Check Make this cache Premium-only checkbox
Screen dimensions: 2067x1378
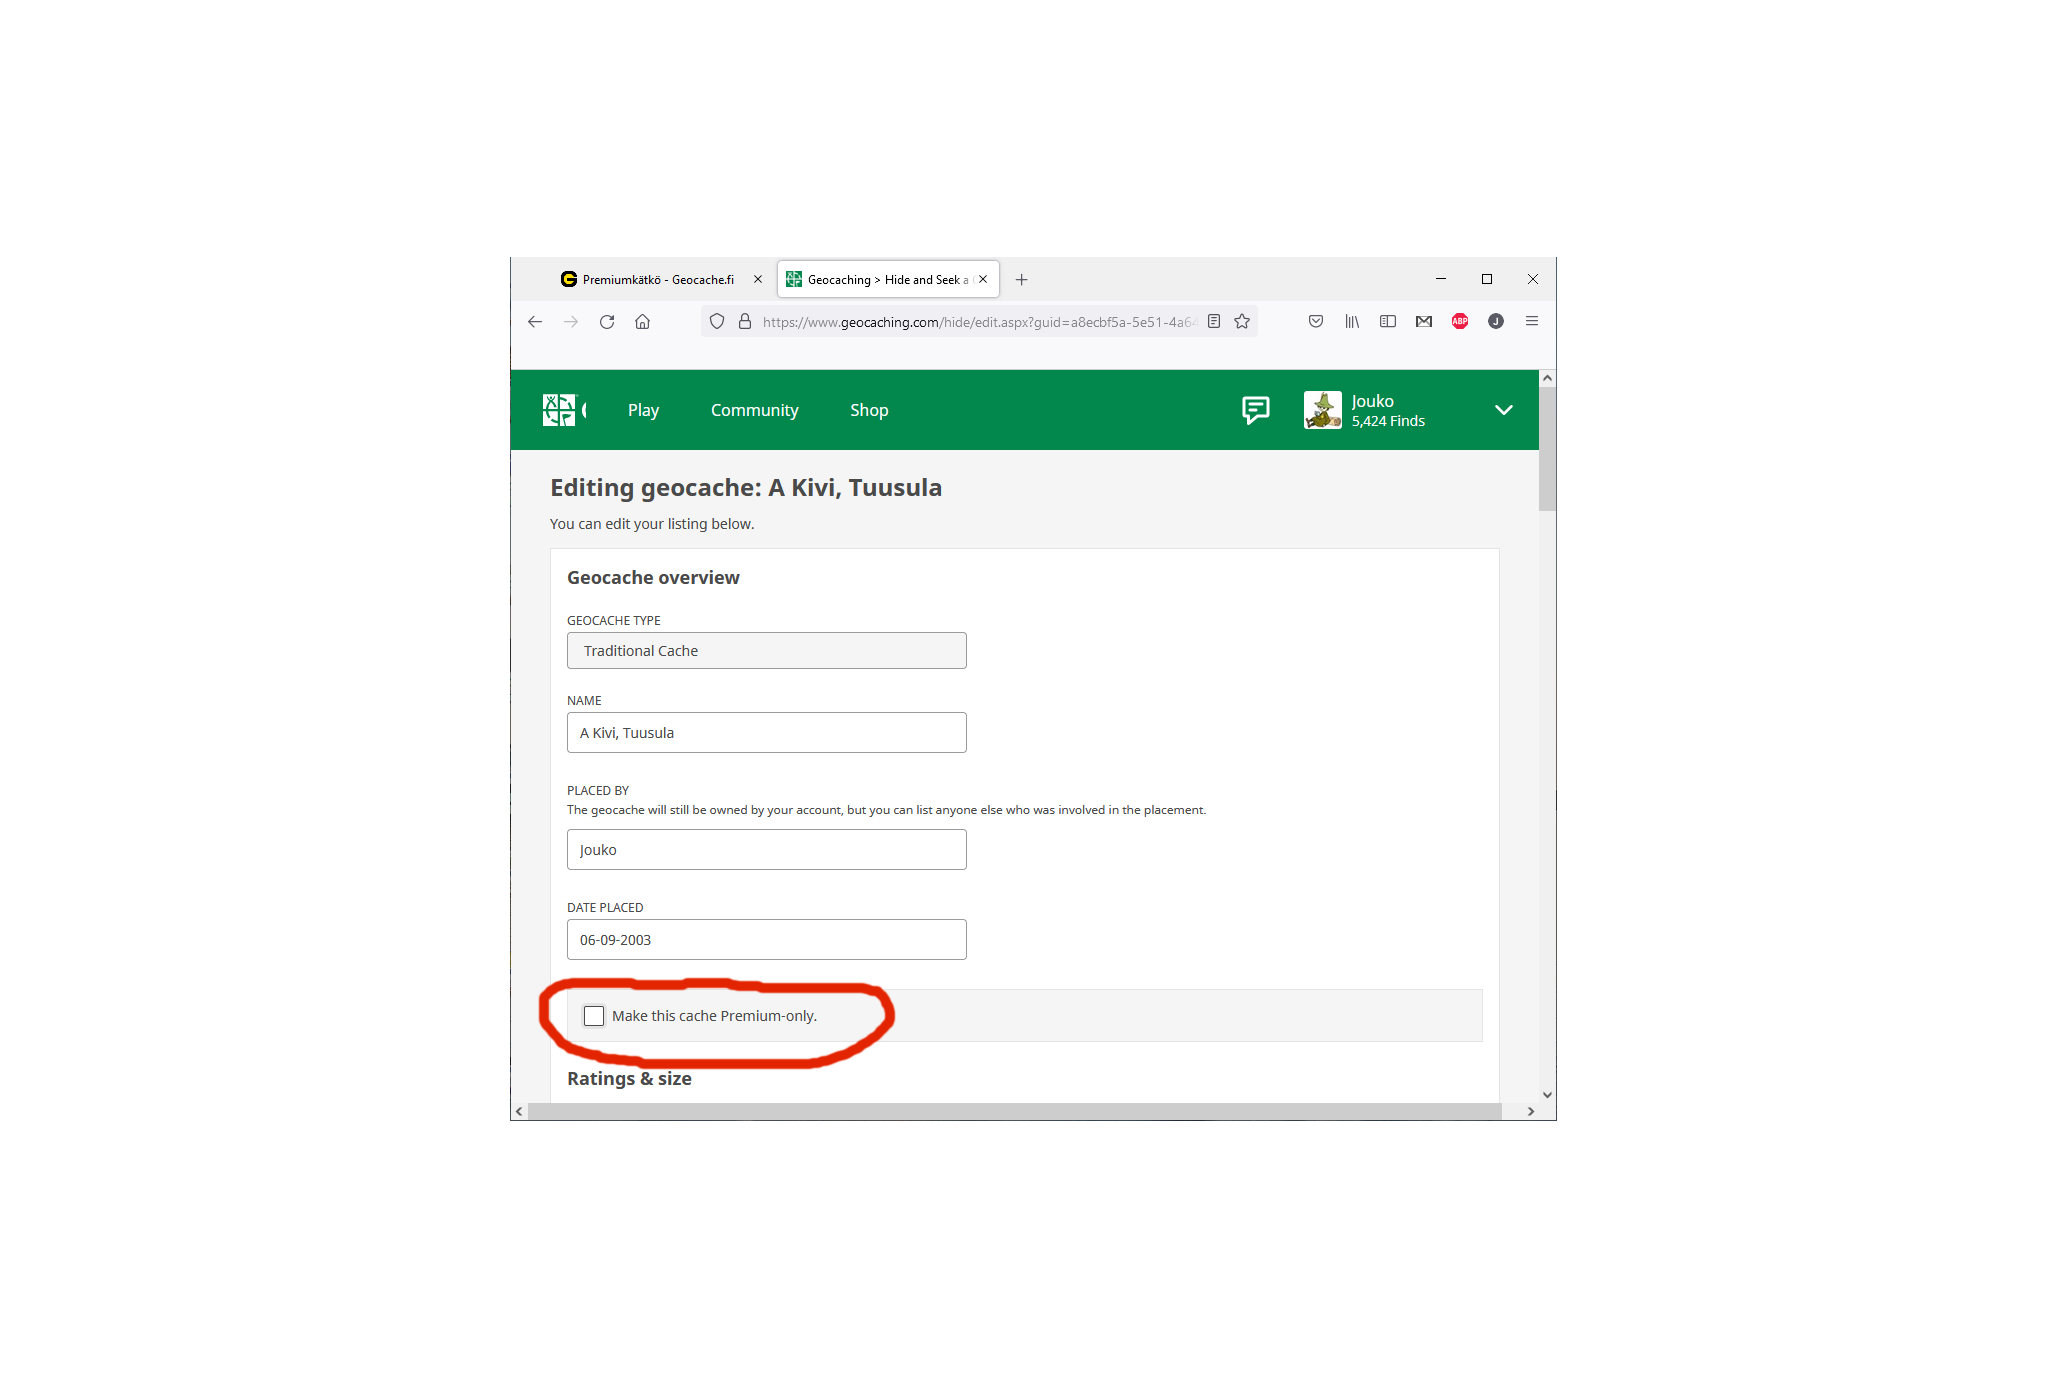click(594, 1016)
